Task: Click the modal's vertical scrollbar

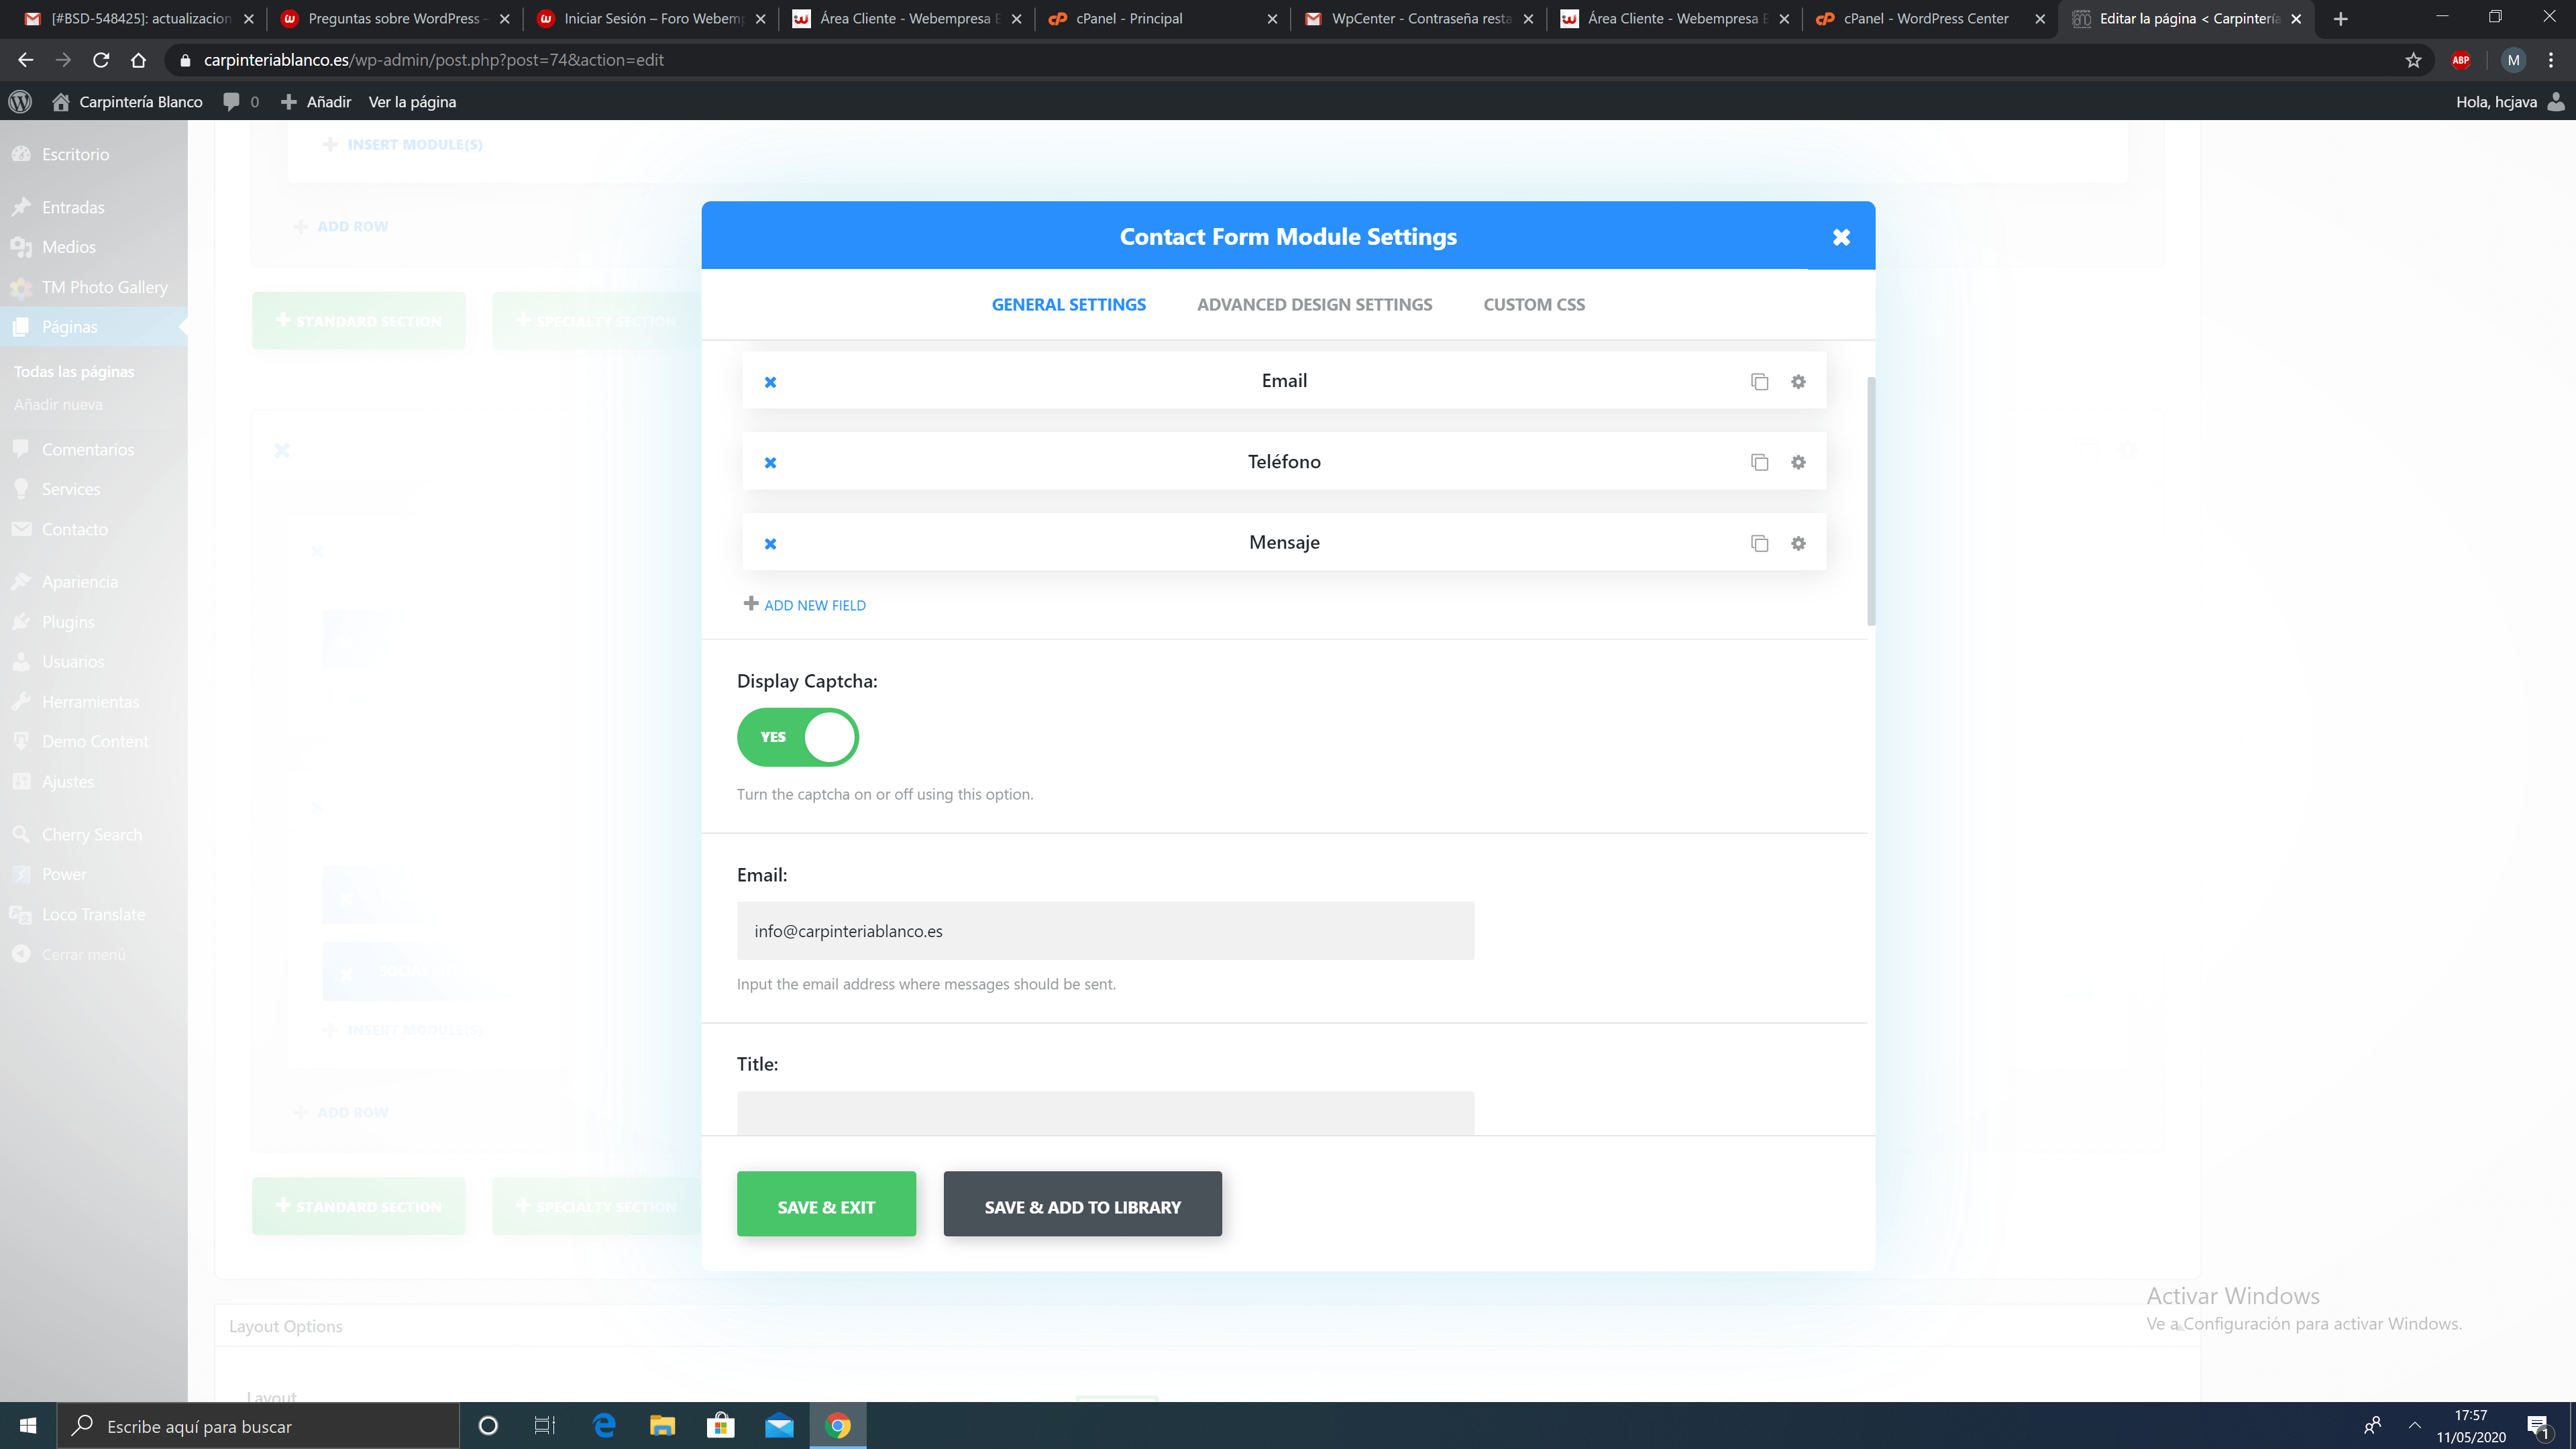Action: click(x=1870, y=501)
